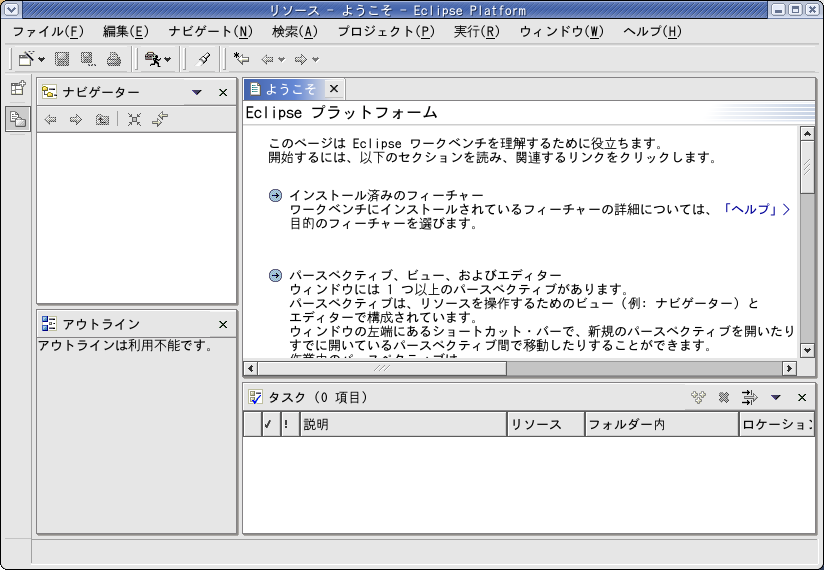Image resolution: width=824 pixels, height=570 pixels.
Task: Click the Delete task icon in タスク view
Action: (724, 398)
